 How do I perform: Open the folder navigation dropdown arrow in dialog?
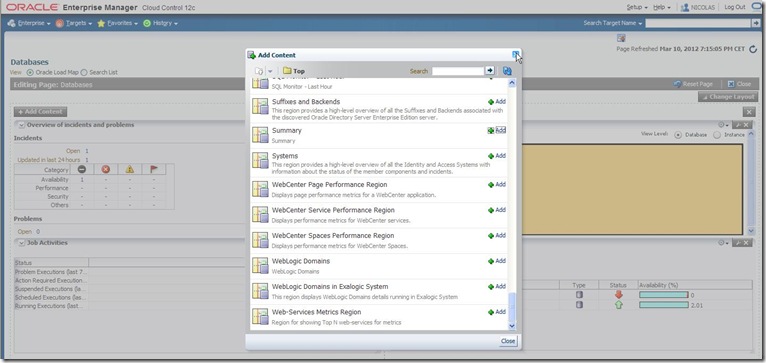[270, 71]
